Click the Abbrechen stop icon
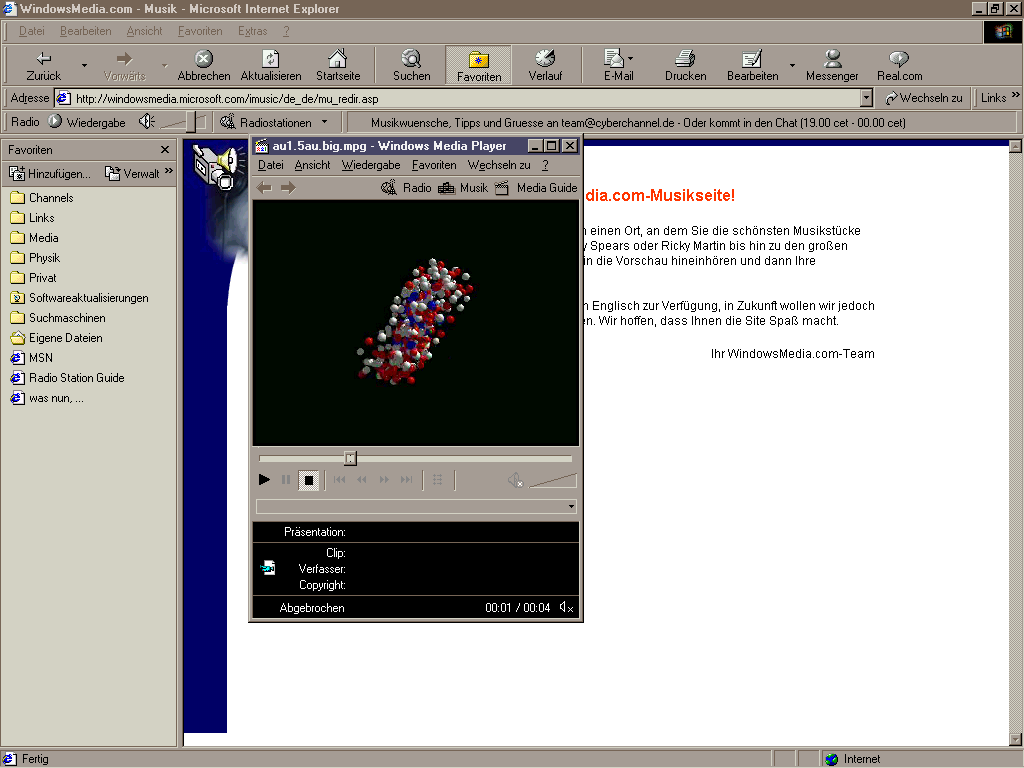The height and width of the screenshot is (768, 1024). (x=204, y=65)
